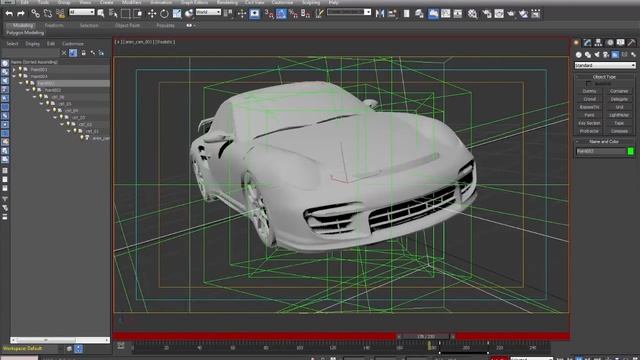Activate the Bind to Space Warp tool
This screenshot has height=360, width=640.
point(60,14)
